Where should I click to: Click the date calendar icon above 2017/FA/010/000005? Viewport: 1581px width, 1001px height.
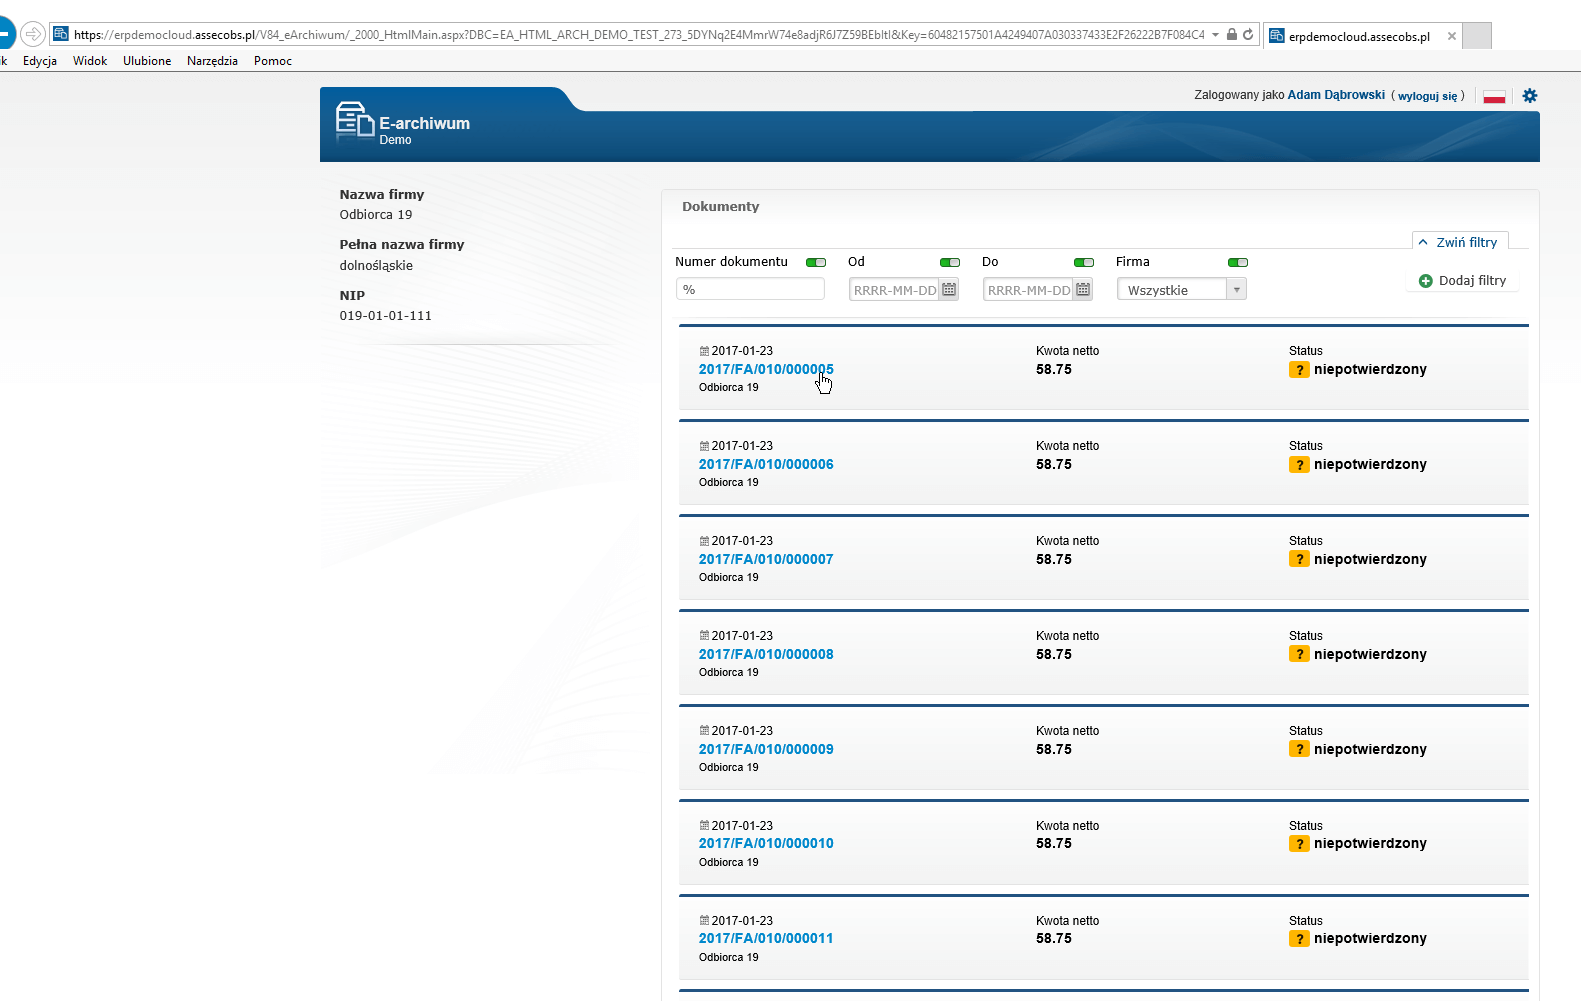tap(704, 351)
